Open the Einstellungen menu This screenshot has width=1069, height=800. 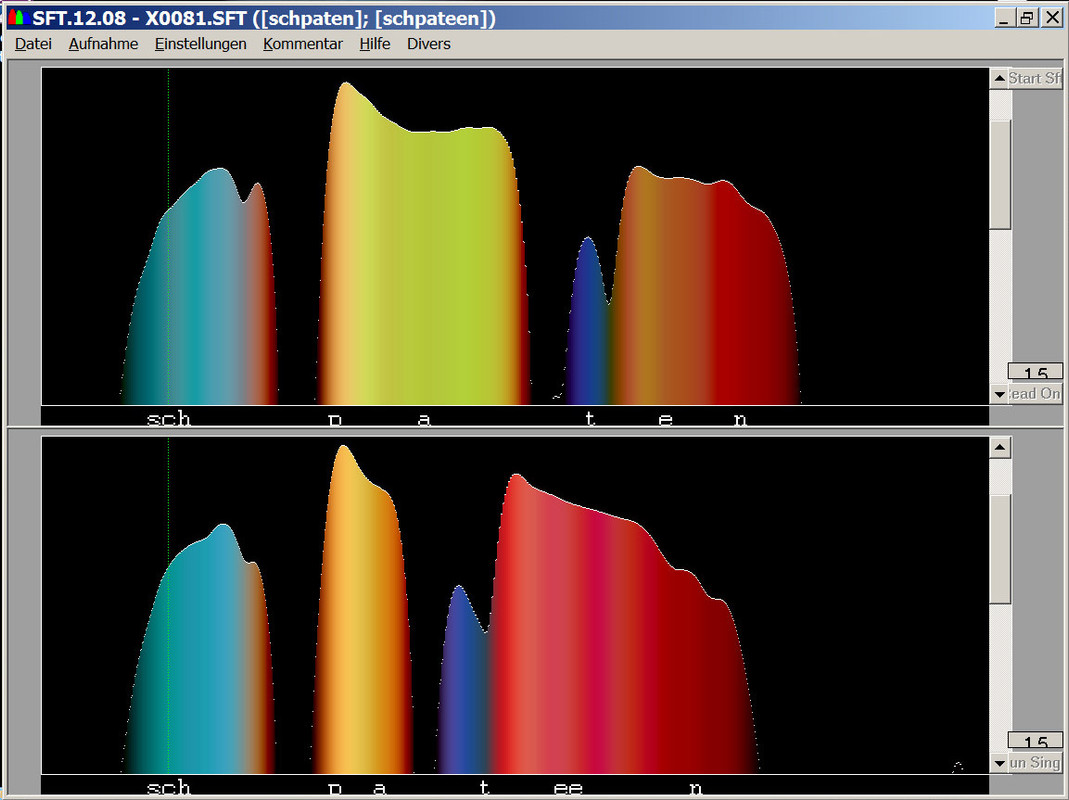pos(200,44)
